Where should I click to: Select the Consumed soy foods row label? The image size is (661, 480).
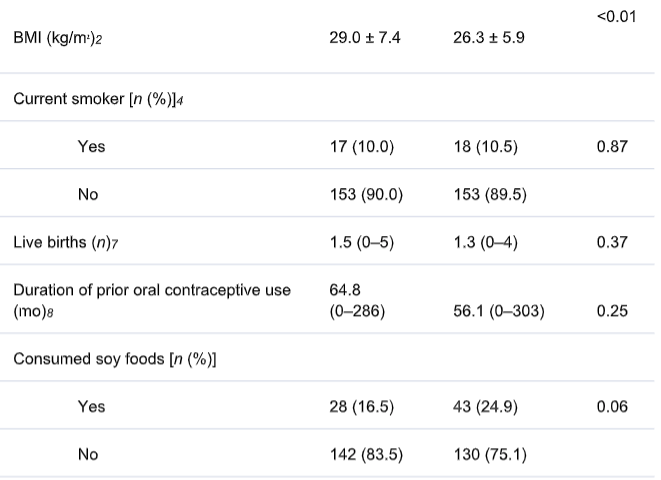tap(115, 359)
